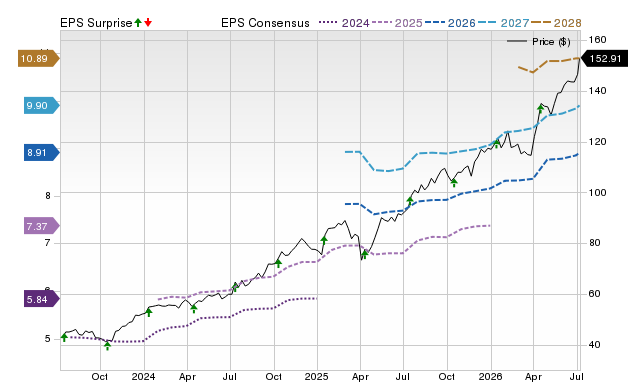Click the Oct label preceding 2025 on the time axis
Image resolution: width=640 pixels, height=382 pixels.
[x=273, y=376]
